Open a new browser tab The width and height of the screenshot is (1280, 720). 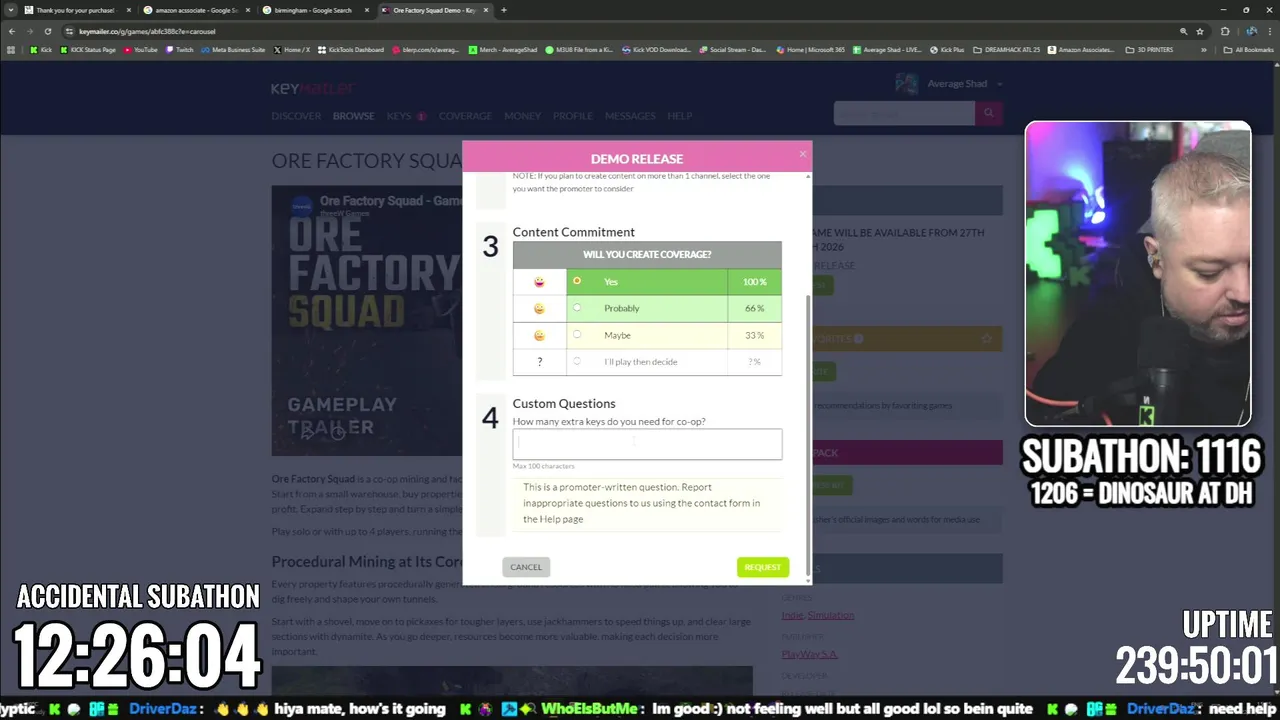pyautogui.click(x=503, y=10)
